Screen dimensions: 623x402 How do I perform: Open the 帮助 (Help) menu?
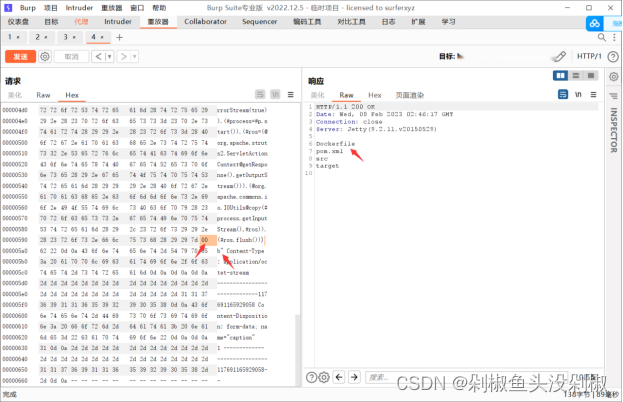click(x=159, y=8)
